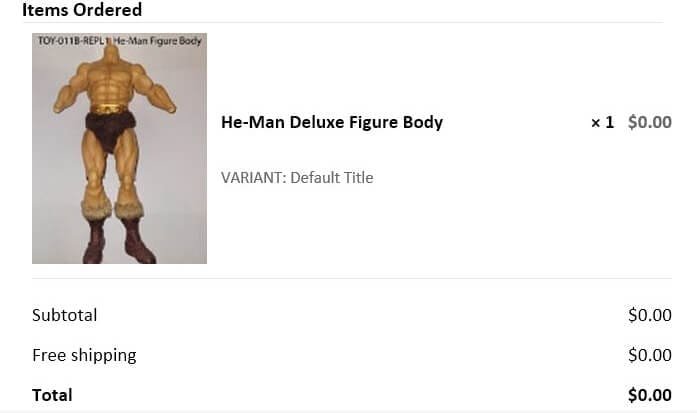Click the Free shipping amount $0.00

[x=649, y=355]
